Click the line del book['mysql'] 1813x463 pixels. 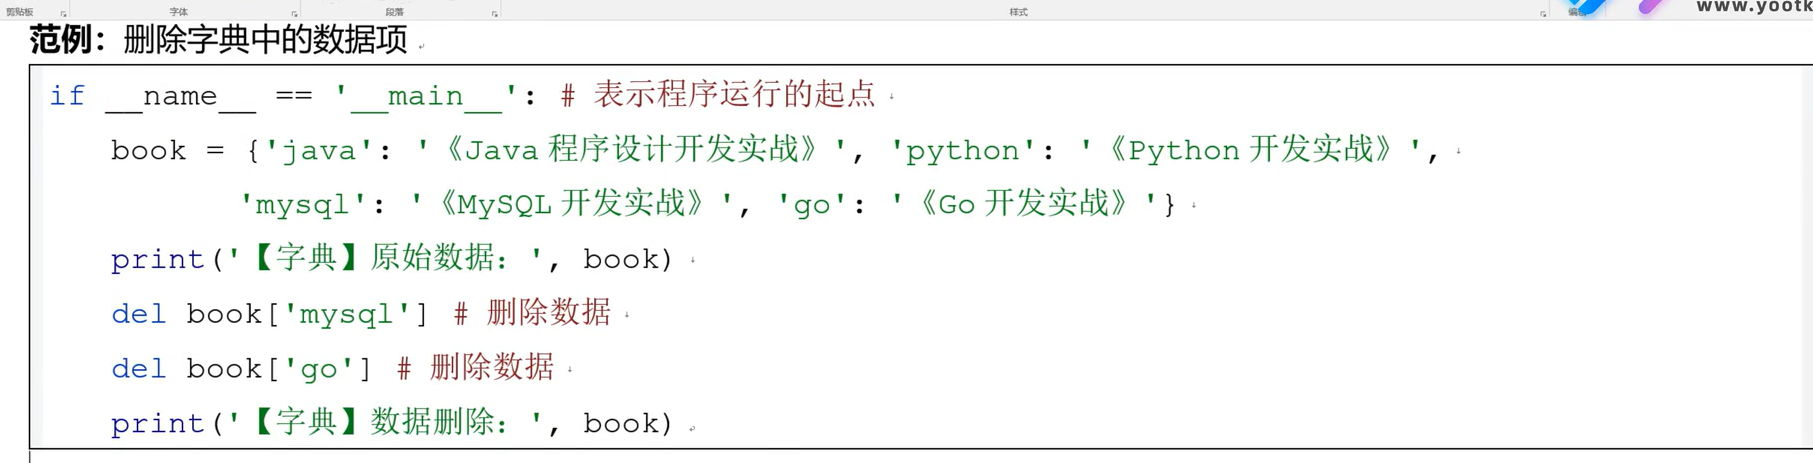270,315
